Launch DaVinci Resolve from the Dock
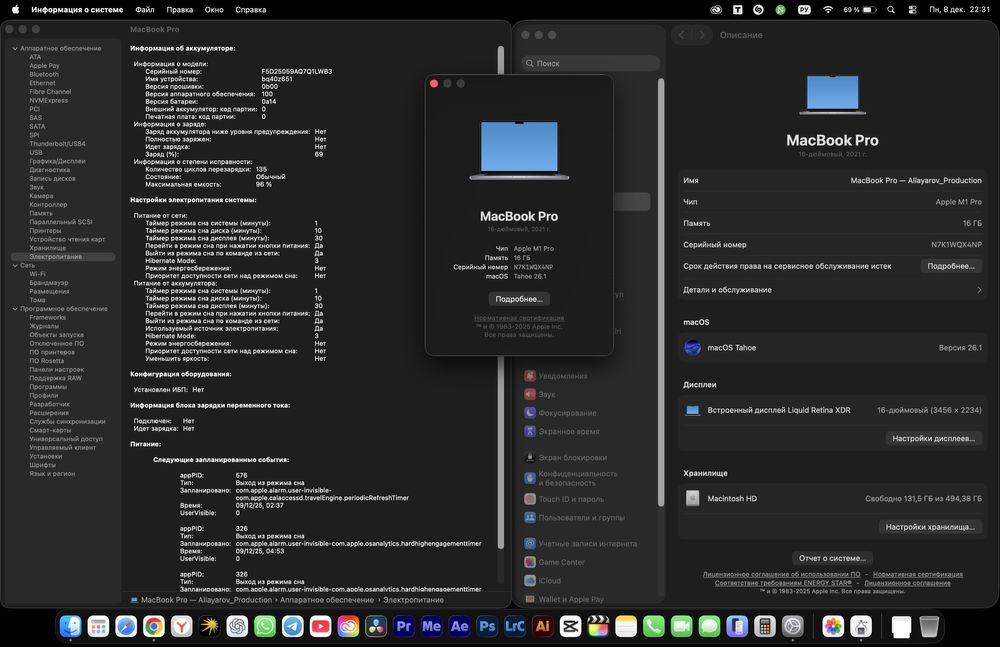Image resolution: width=1000 pixels, height=647 pixels. click(x=376, y=627)
